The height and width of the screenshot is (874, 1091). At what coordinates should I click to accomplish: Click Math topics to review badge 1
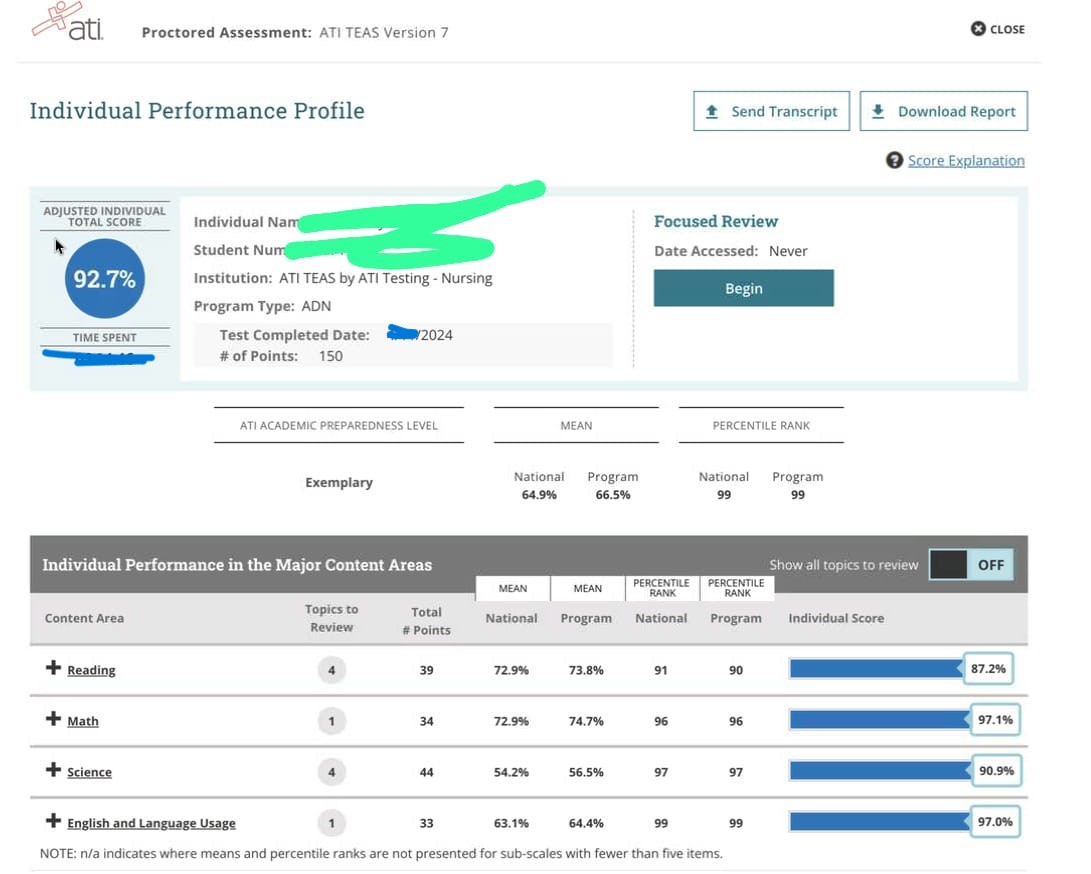click(331, 721)
